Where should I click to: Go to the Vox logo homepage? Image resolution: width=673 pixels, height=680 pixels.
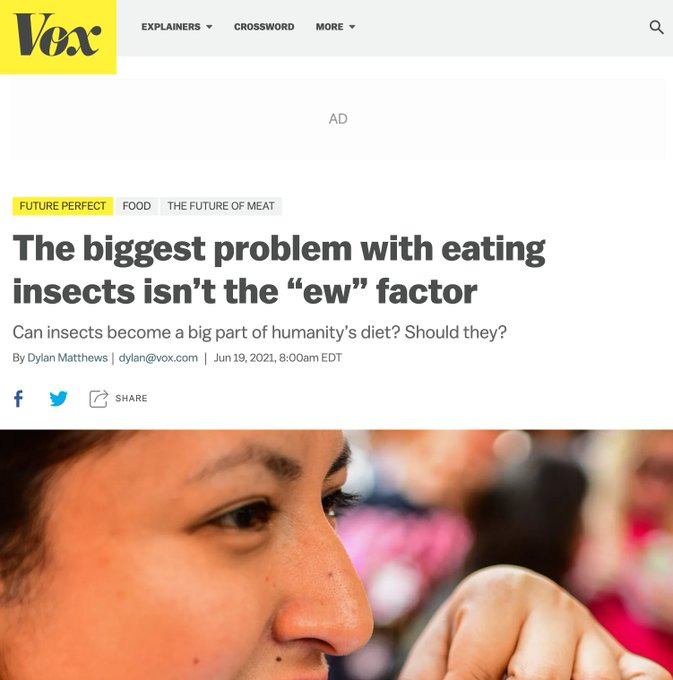58,36
